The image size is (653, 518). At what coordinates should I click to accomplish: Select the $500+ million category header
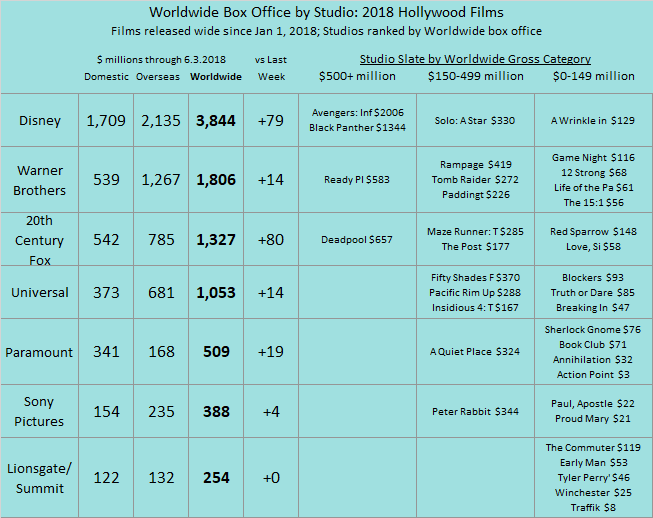pos(357,76)
